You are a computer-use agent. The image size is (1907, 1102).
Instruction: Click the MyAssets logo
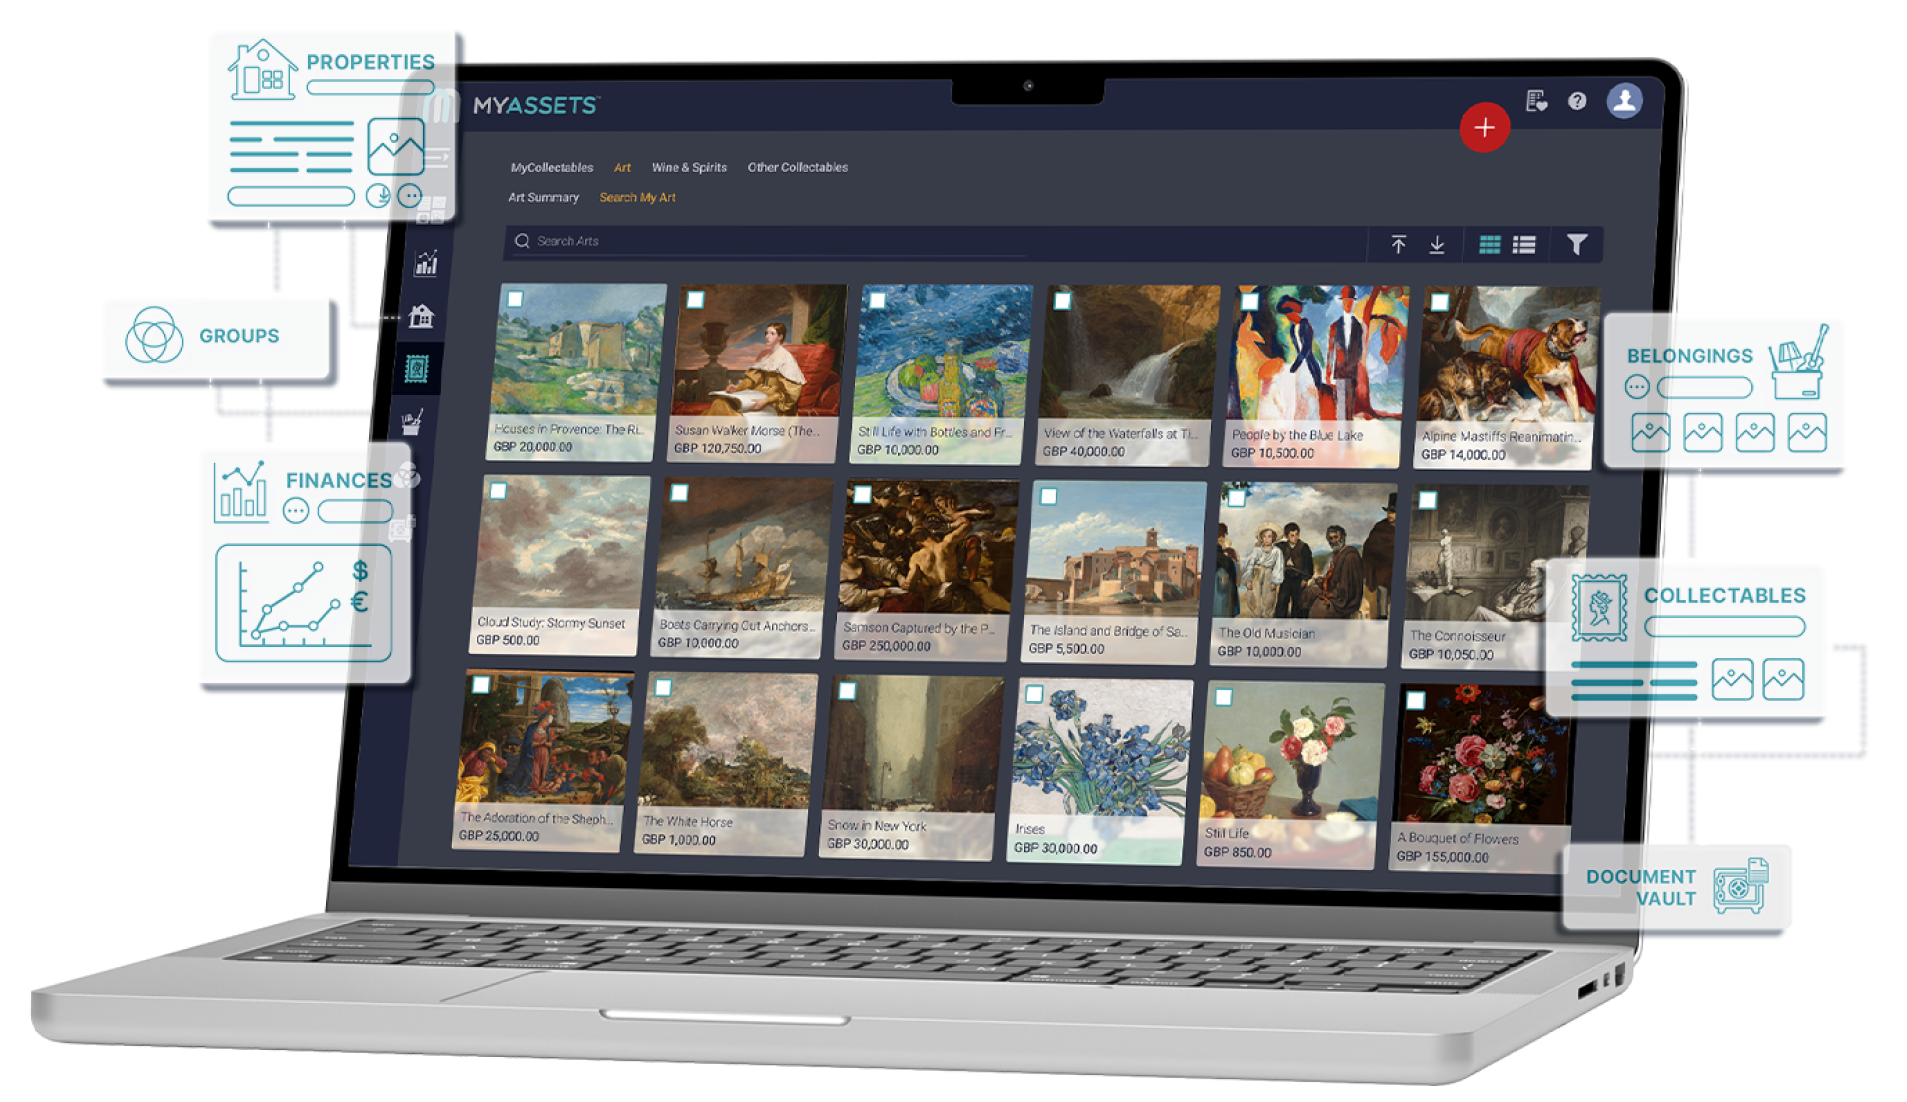coord(535,105)
